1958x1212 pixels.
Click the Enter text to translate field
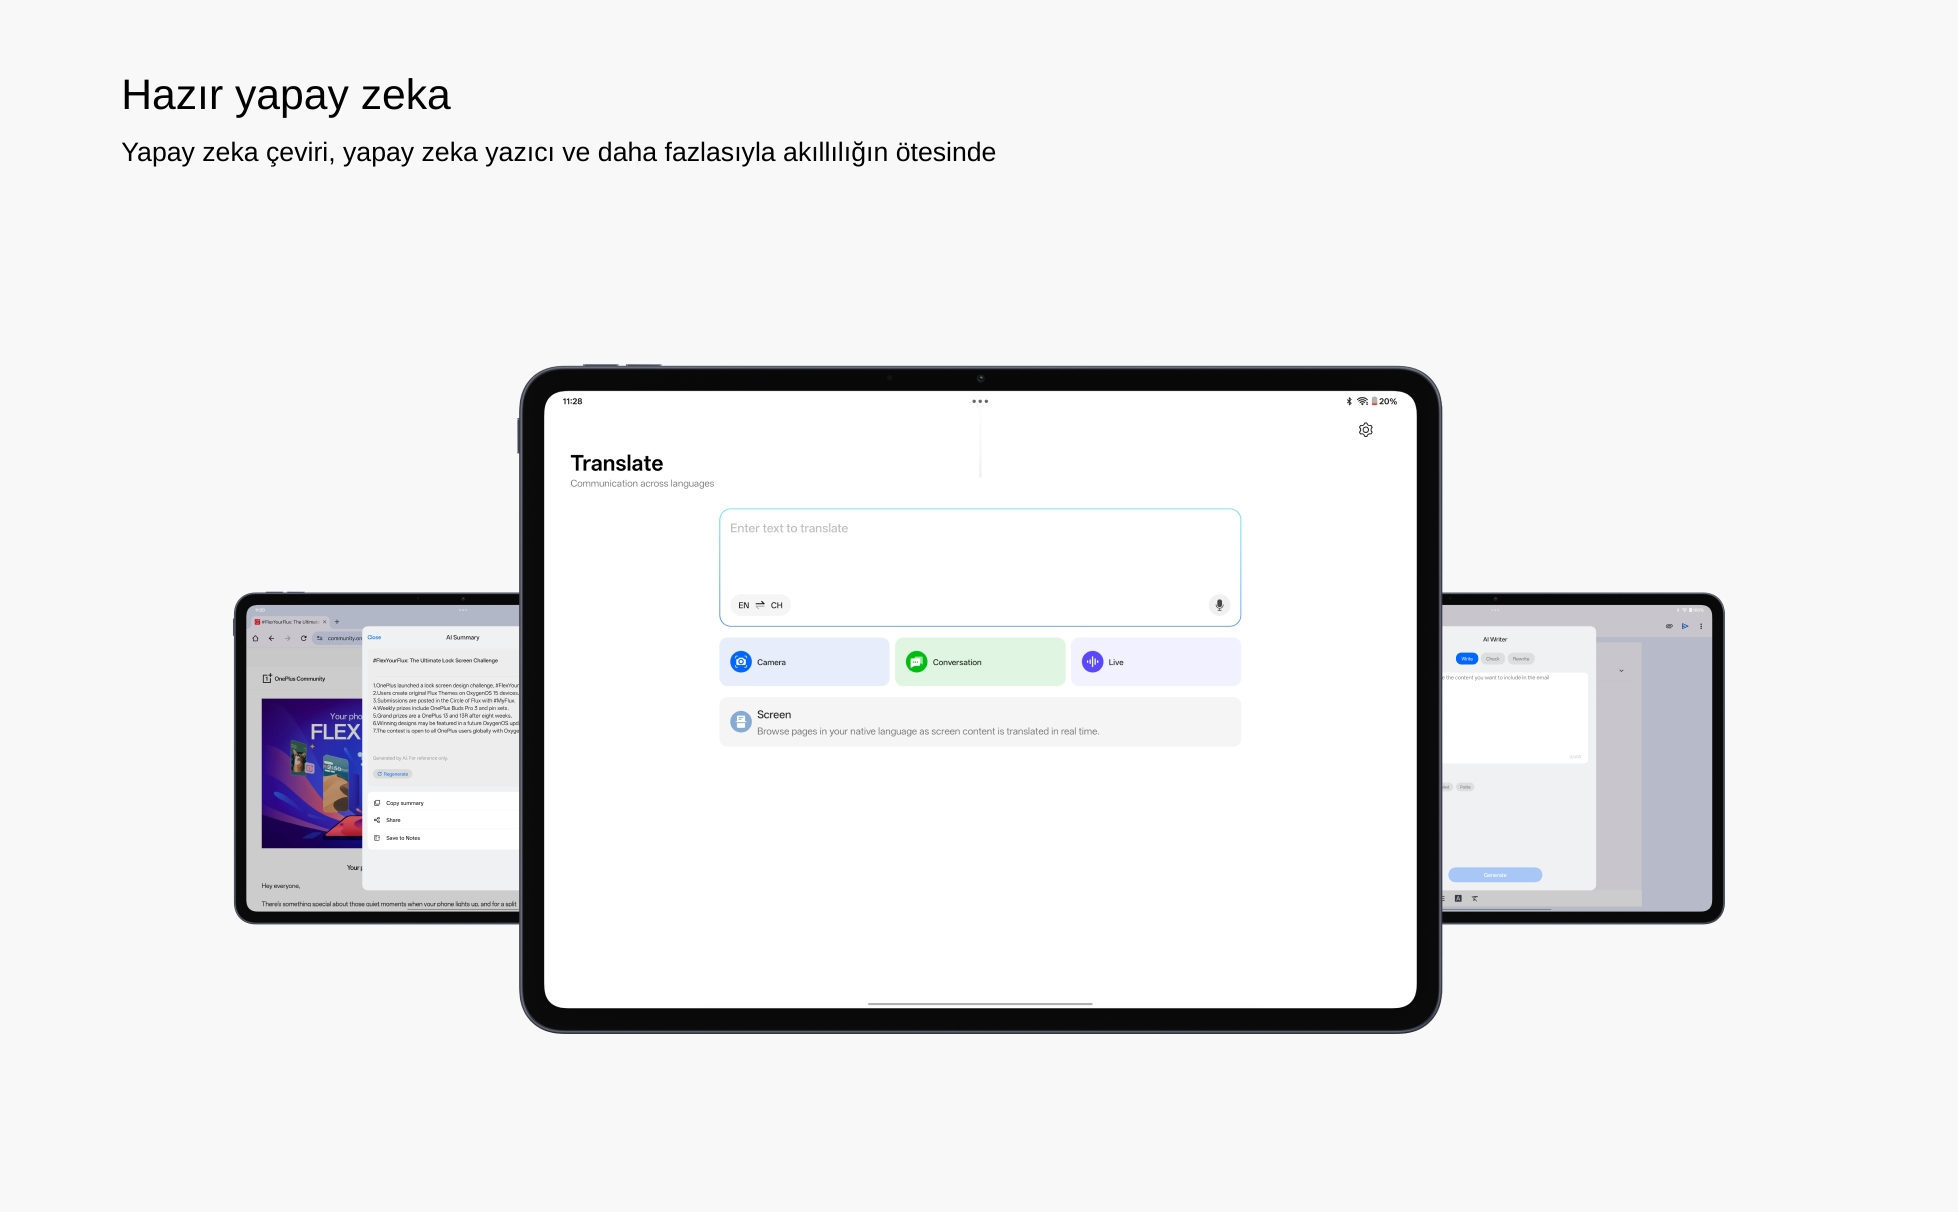[x=978, y=550]
